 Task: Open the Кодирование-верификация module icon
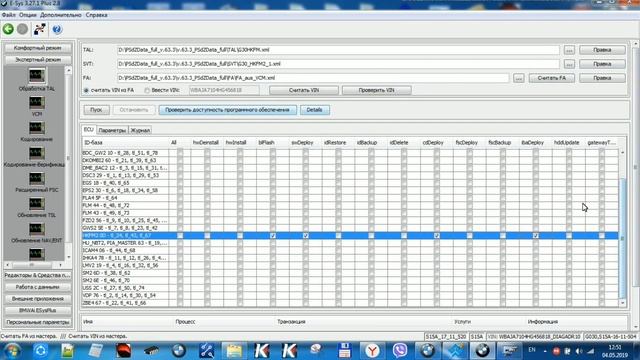coord(37,153)
